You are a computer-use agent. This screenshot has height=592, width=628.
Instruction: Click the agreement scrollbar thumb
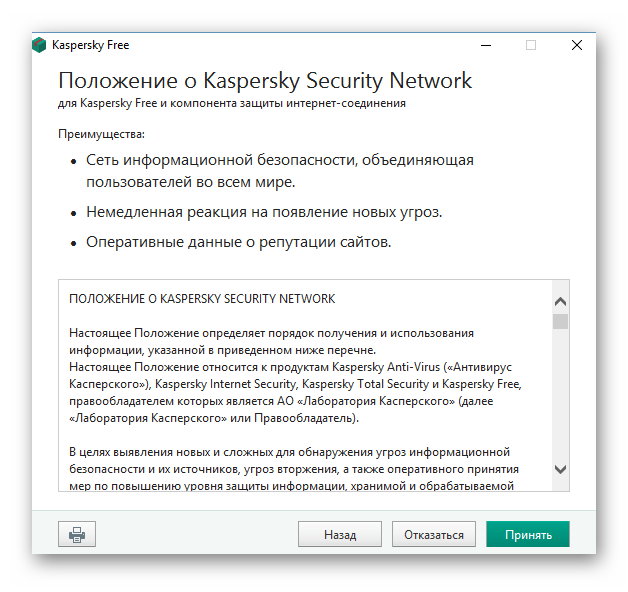click(560, 321)
